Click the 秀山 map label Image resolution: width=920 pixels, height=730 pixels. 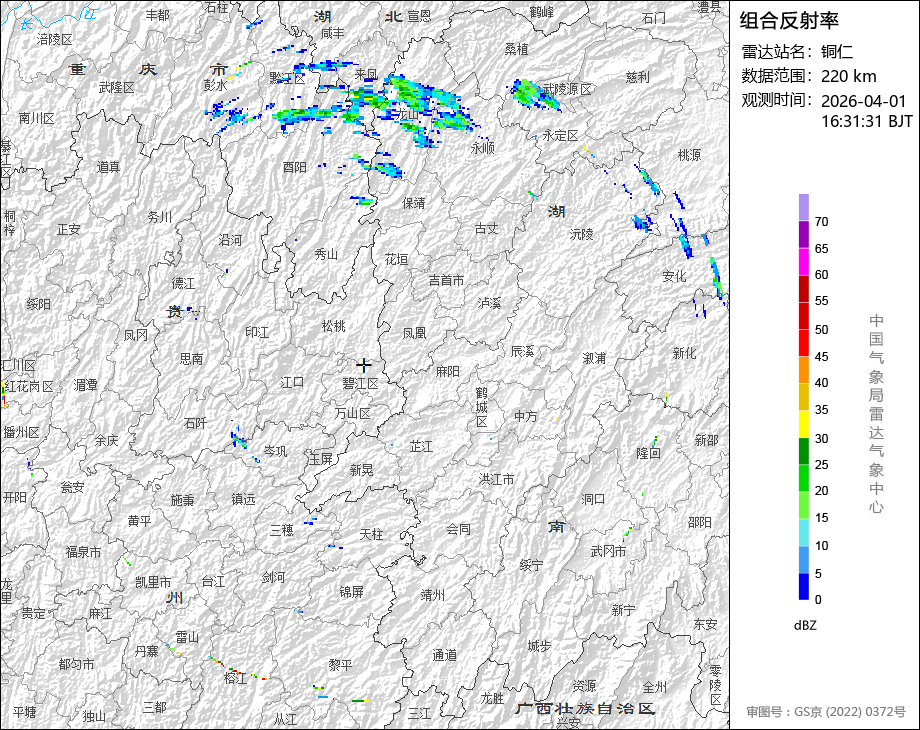[326, 255]
